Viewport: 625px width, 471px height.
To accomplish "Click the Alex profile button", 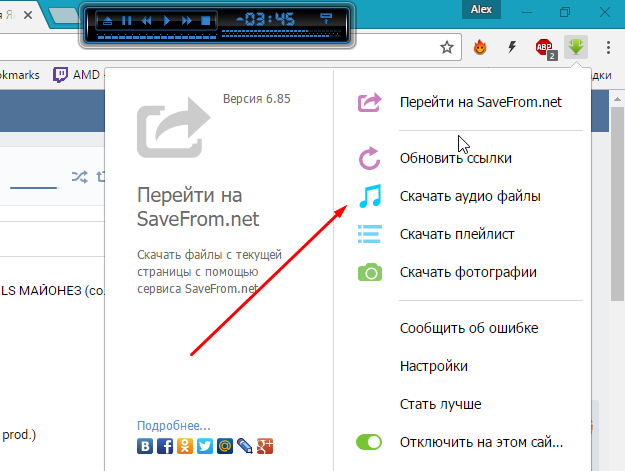I will tap(481, 9).
